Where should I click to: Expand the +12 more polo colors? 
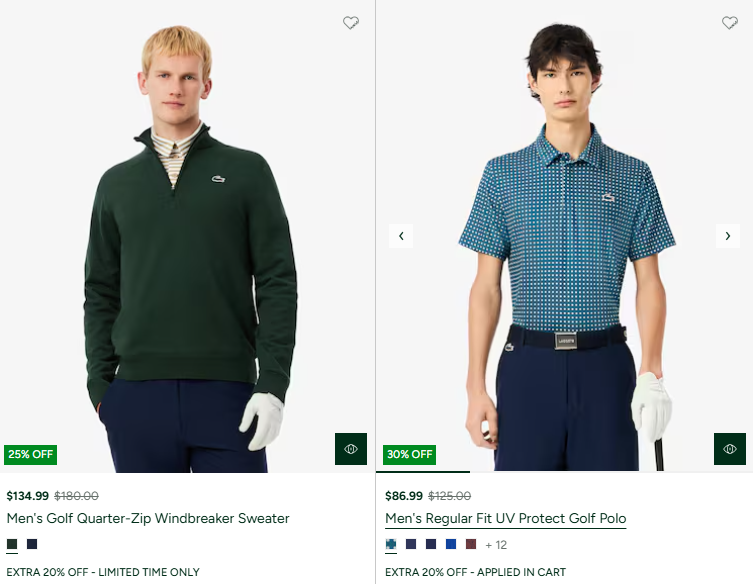pyautogui.click(x=496, y=545)
